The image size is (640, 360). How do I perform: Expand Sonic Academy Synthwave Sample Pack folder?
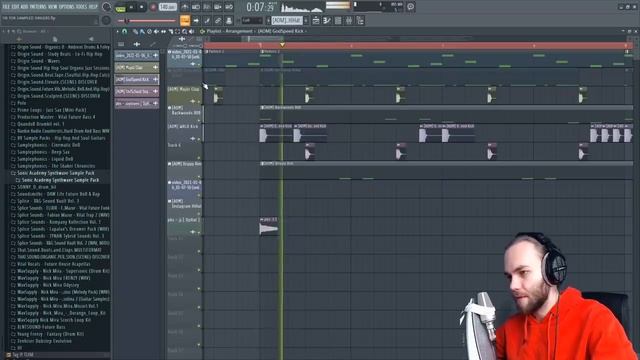(x=56, y=173)
